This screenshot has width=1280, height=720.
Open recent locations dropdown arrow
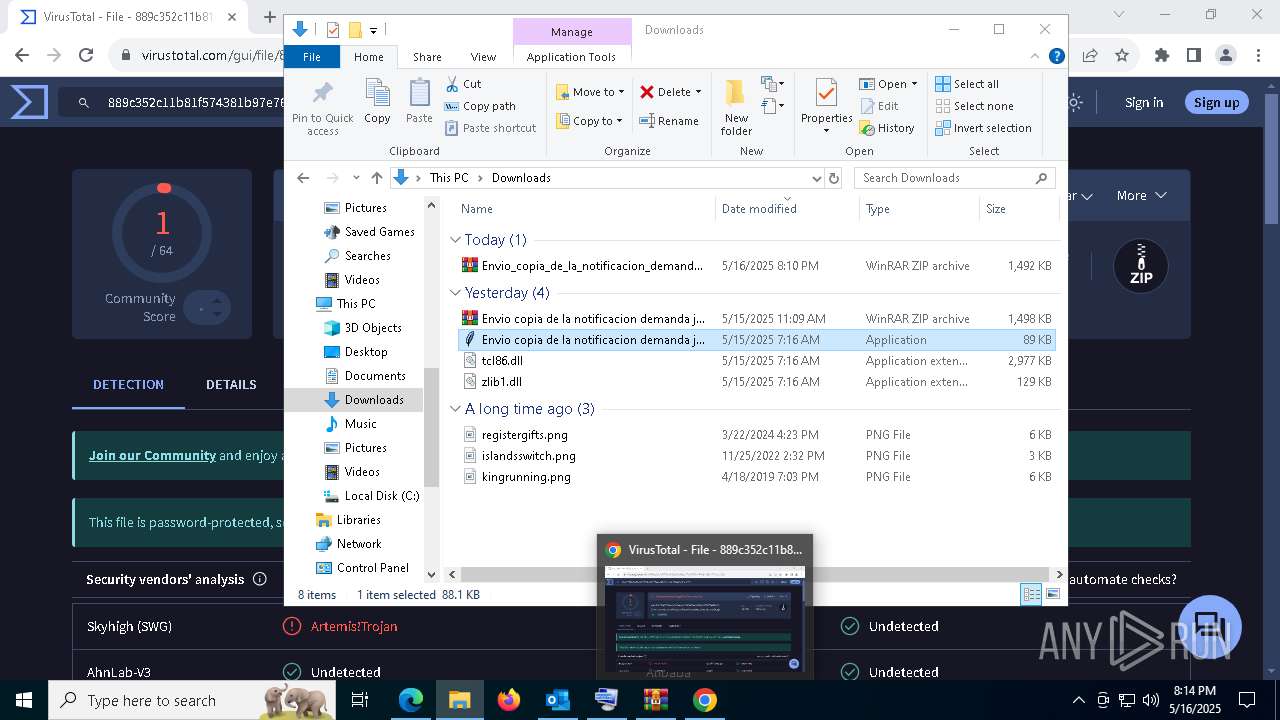(x=356, y=178)
